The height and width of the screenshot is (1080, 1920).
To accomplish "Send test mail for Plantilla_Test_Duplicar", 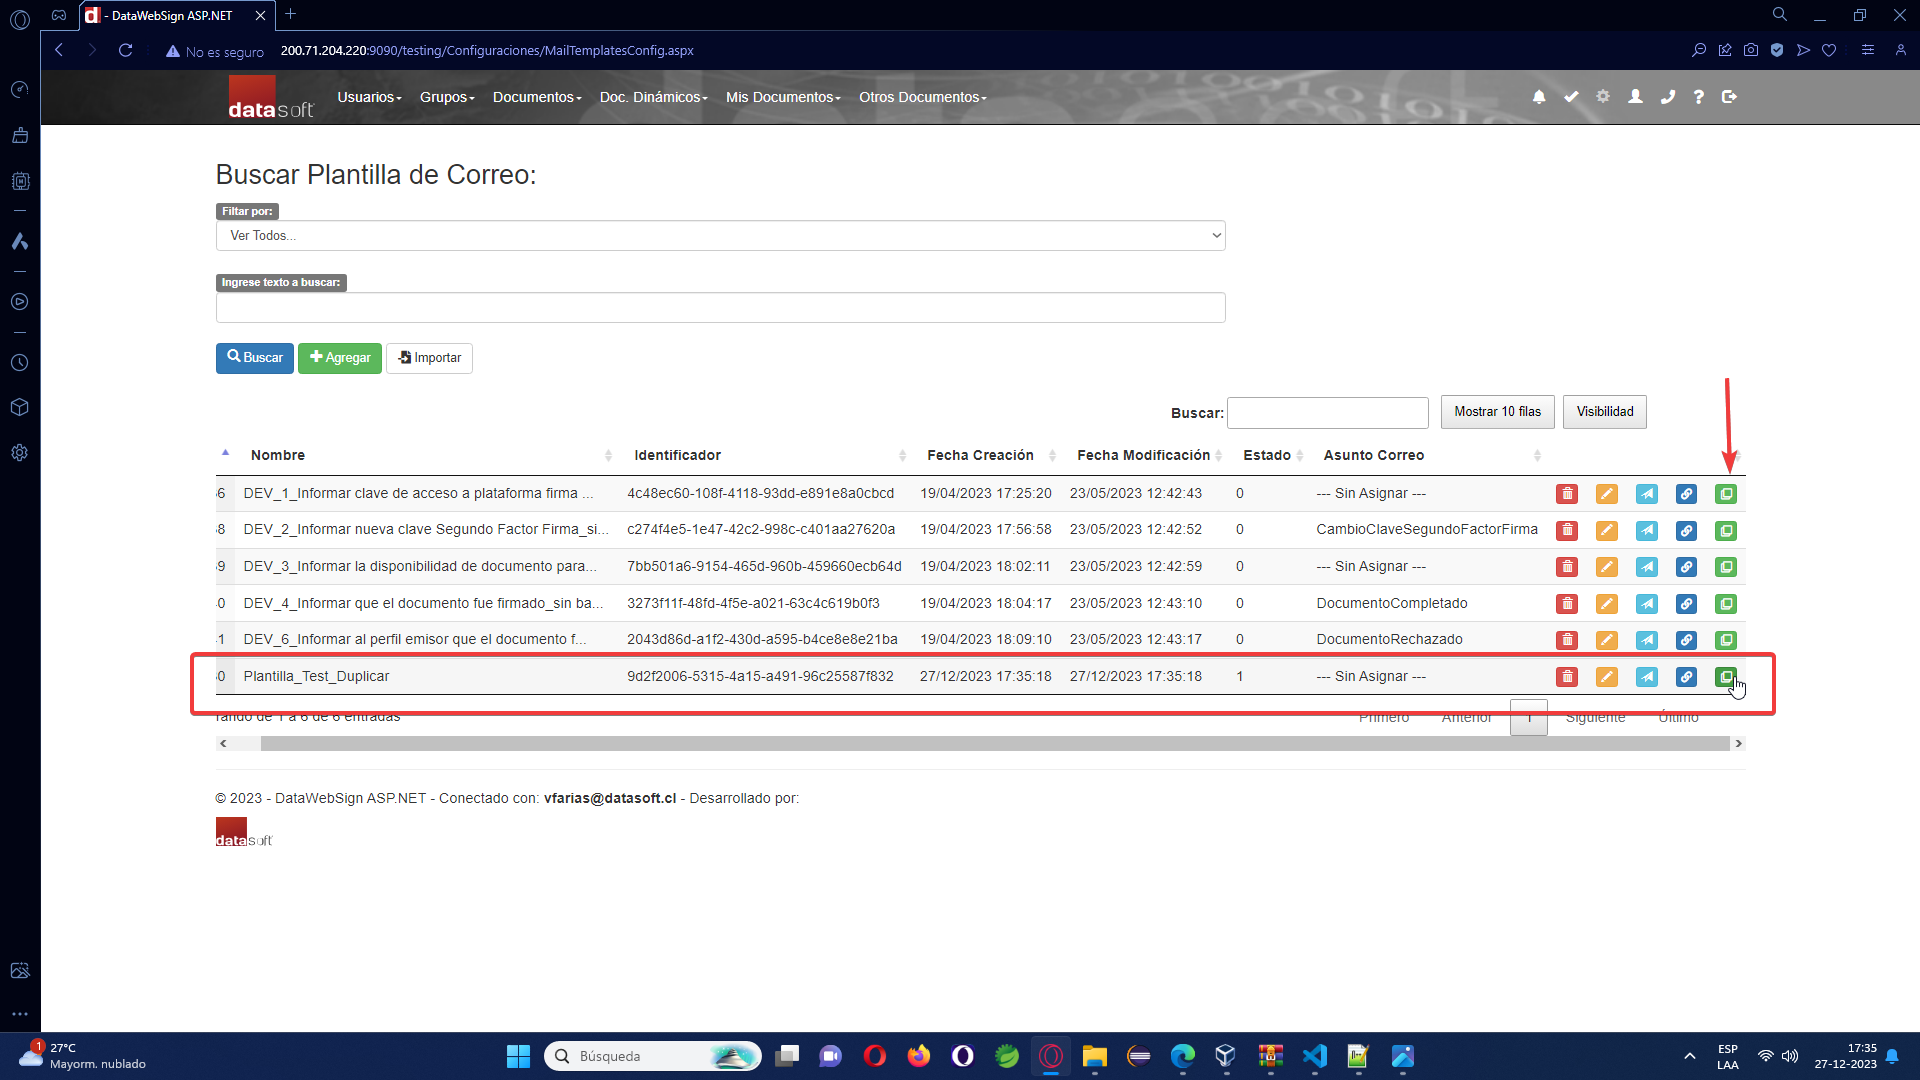I will 1647,677.
